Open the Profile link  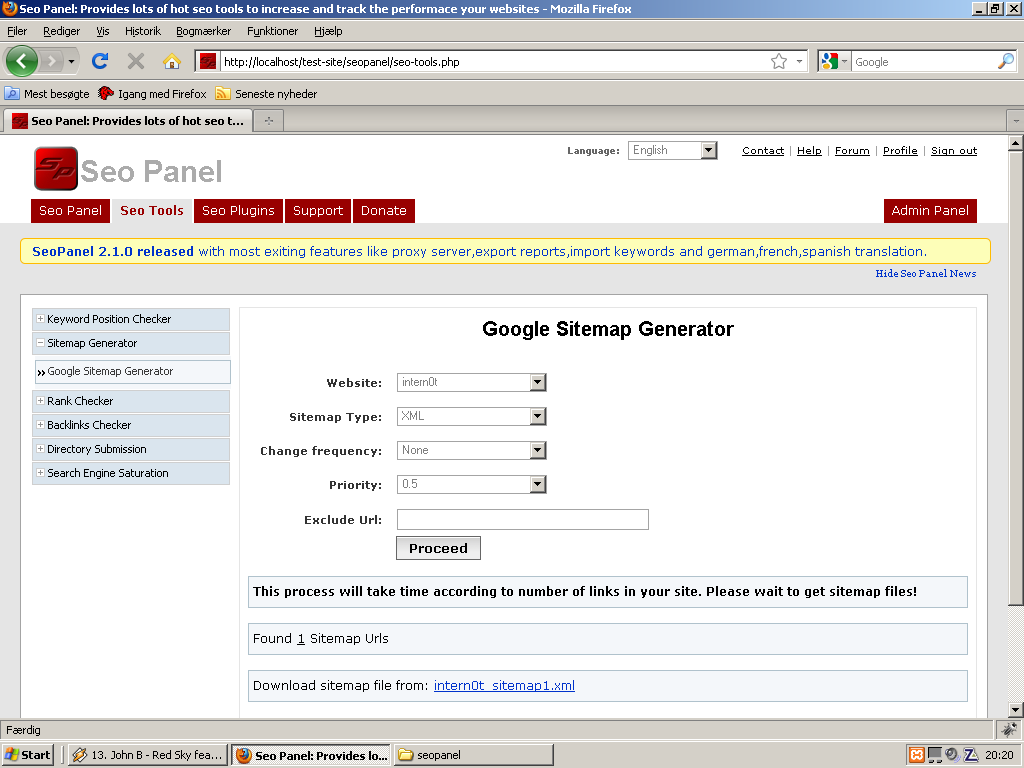(900, 150)
